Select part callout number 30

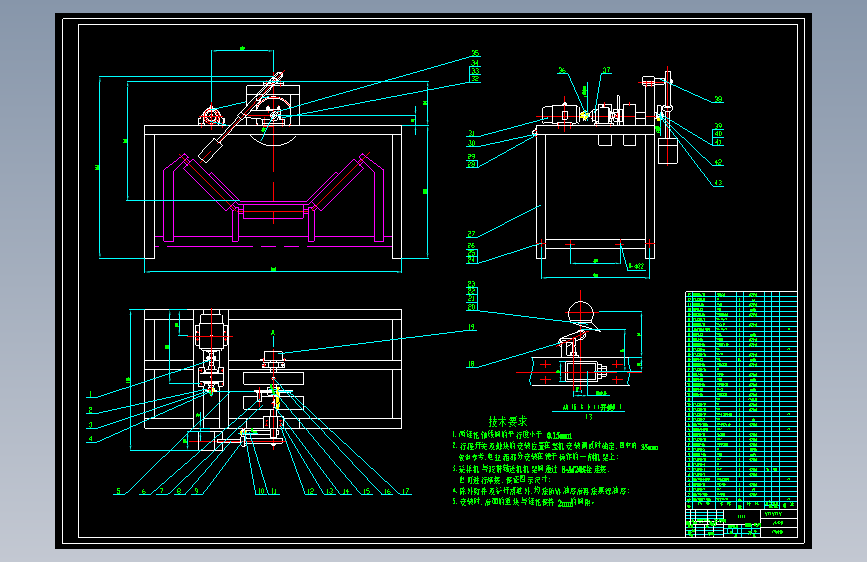[x=472, y=143]
